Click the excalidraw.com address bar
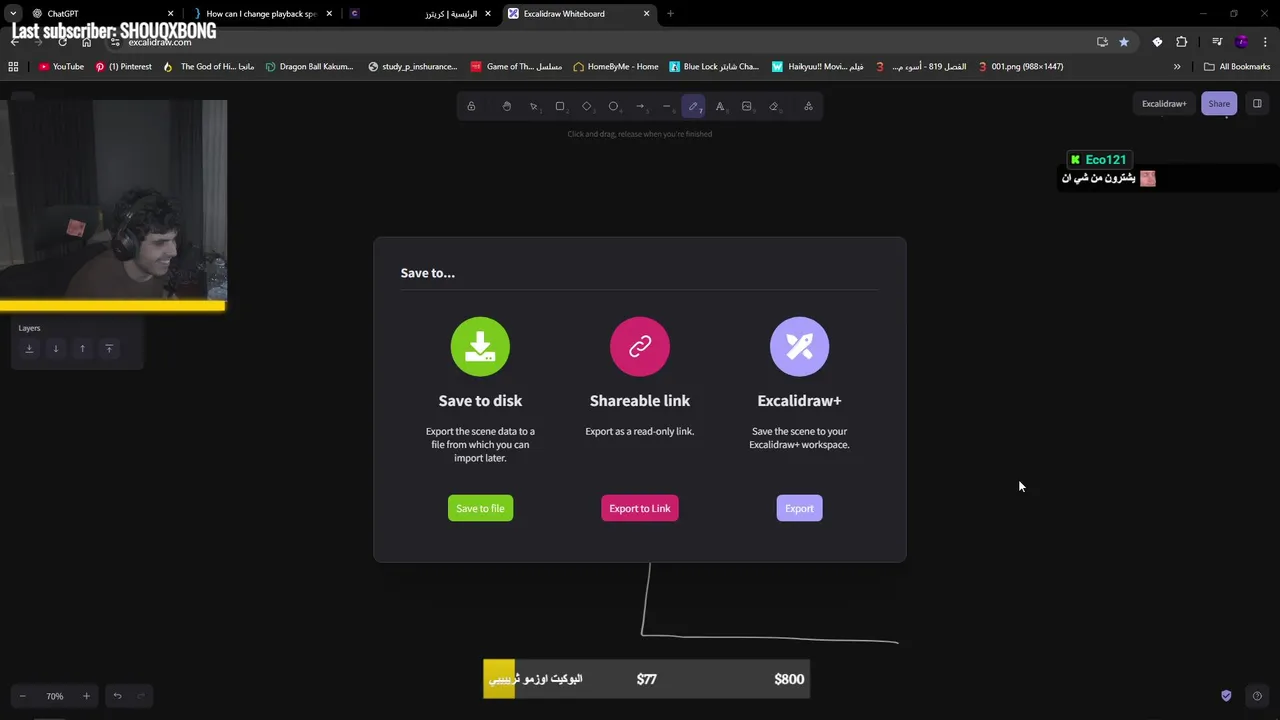Screen dimensions: 1280x720 (x=600, y=42)
